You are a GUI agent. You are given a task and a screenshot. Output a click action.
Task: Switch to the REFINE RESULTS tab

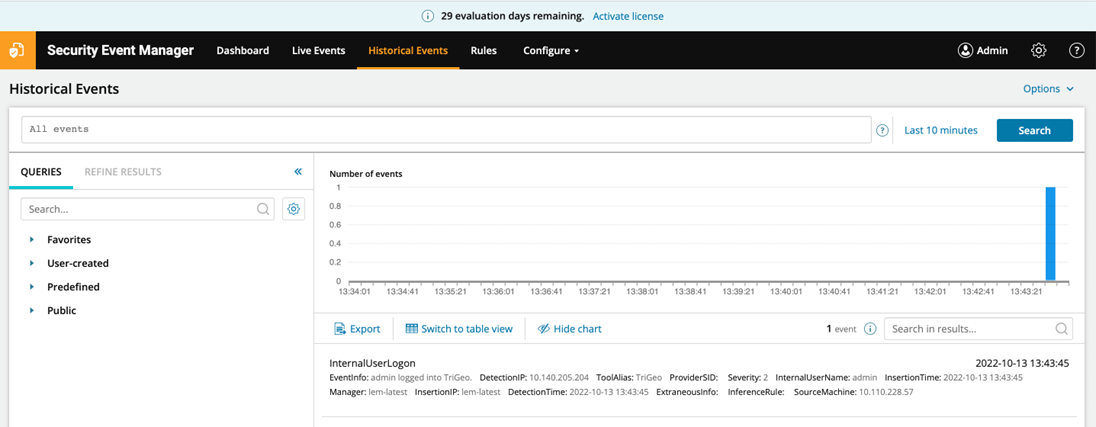[123, 171]
